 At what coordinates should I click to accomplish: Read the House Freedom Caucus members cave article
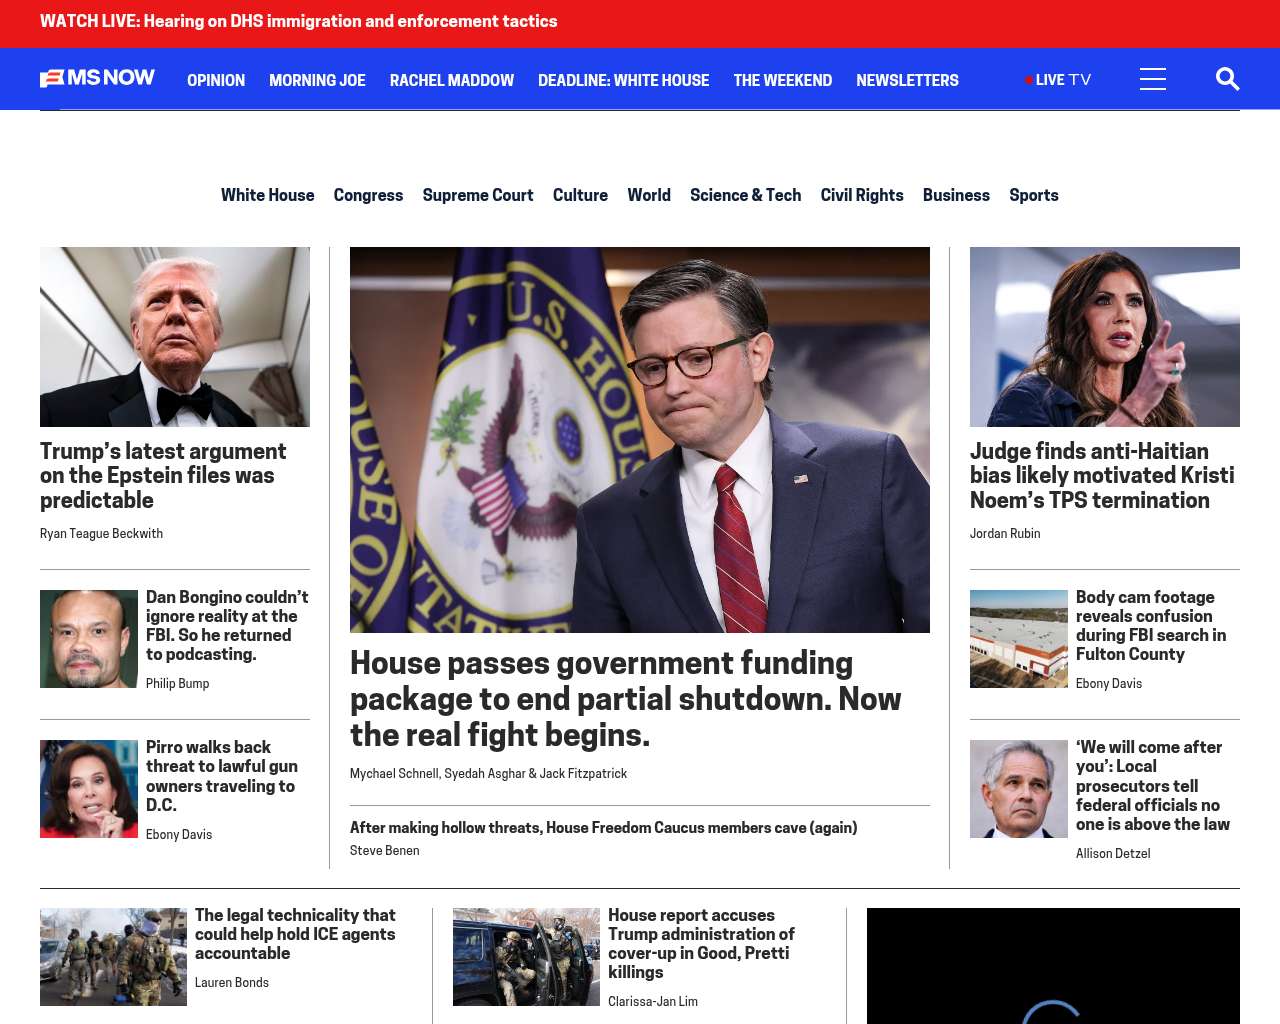click(603, 827)
